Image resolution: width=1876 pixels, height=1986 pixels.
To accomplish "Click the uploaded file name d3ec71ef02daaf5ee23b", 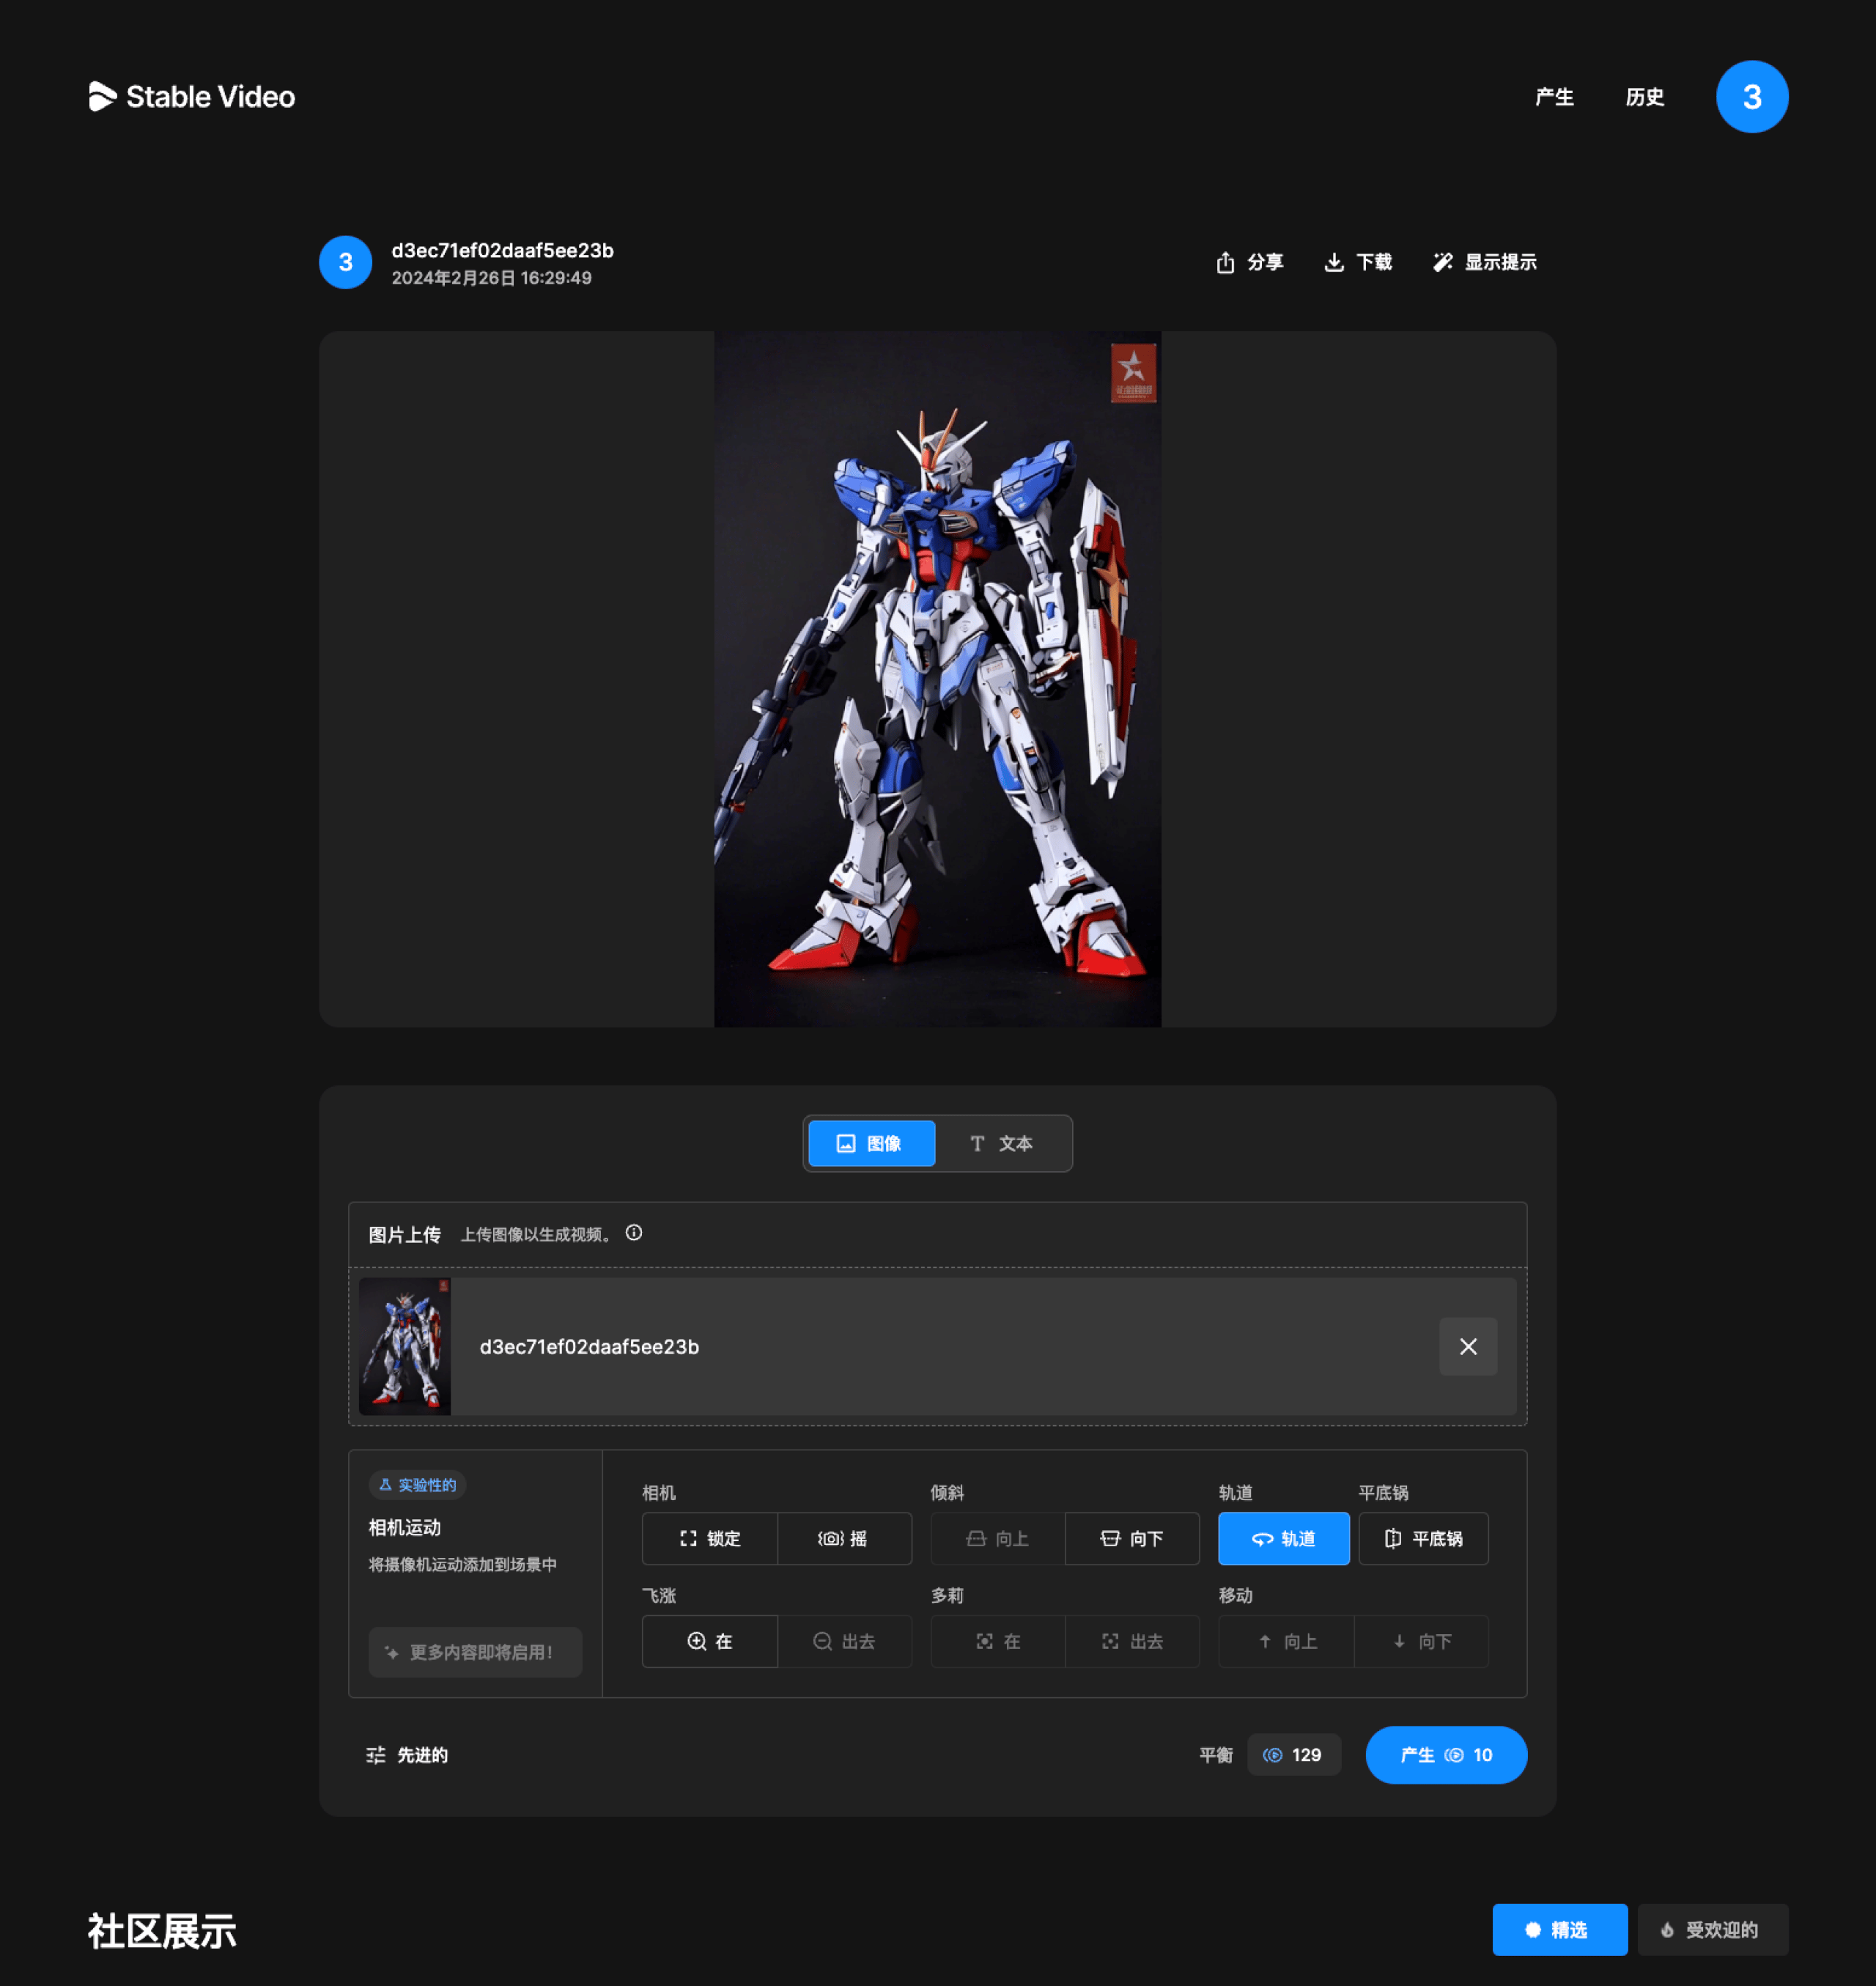I will 589,1347.
